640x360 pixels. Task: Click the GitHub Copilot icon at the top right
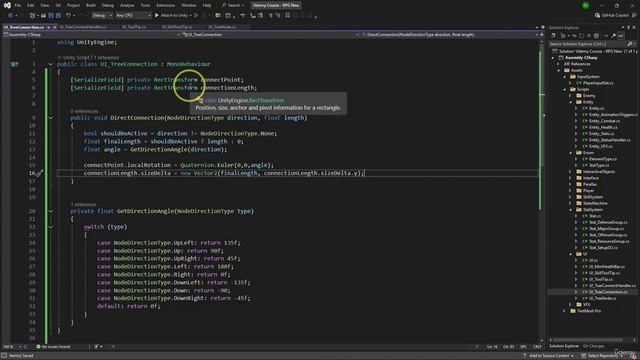(597, 16)
